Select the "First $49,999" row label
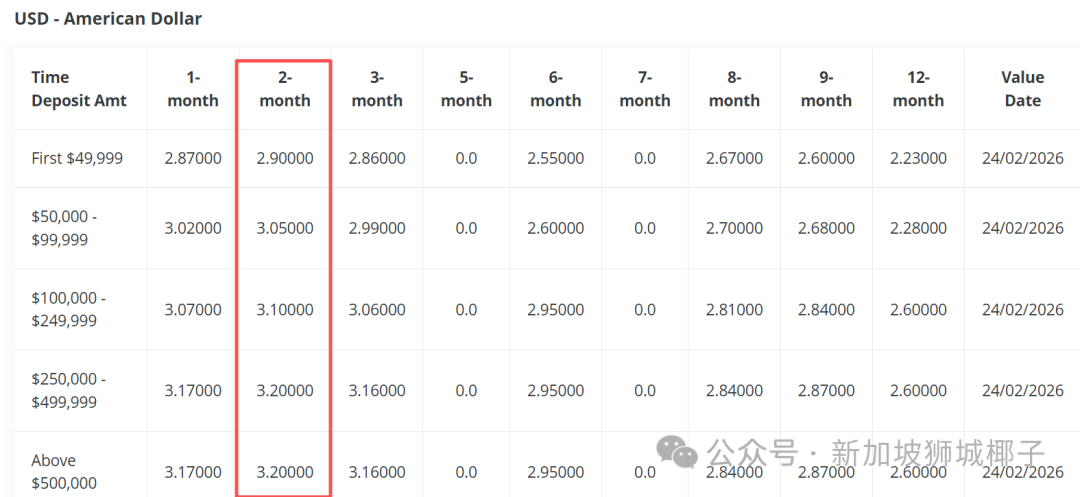 (77, 158)
